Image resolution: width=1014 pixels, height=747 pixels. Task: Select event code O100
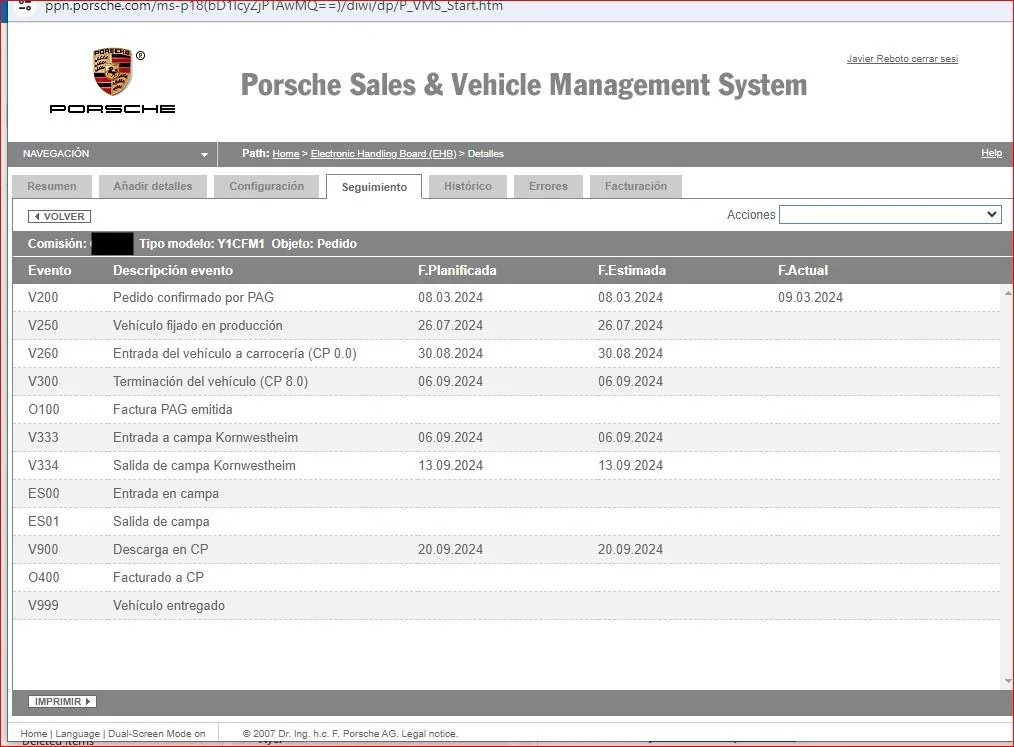click(44, 409)
